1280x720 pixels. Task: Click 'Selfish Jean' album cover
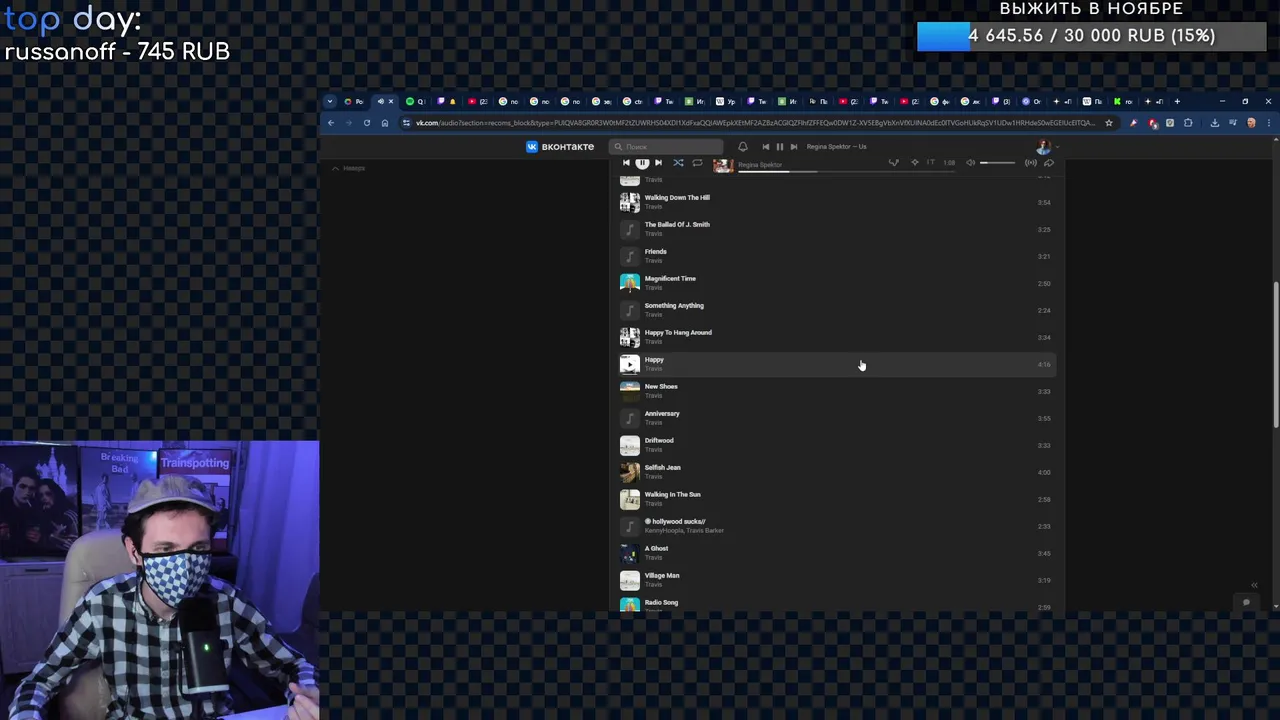point(630,472)
